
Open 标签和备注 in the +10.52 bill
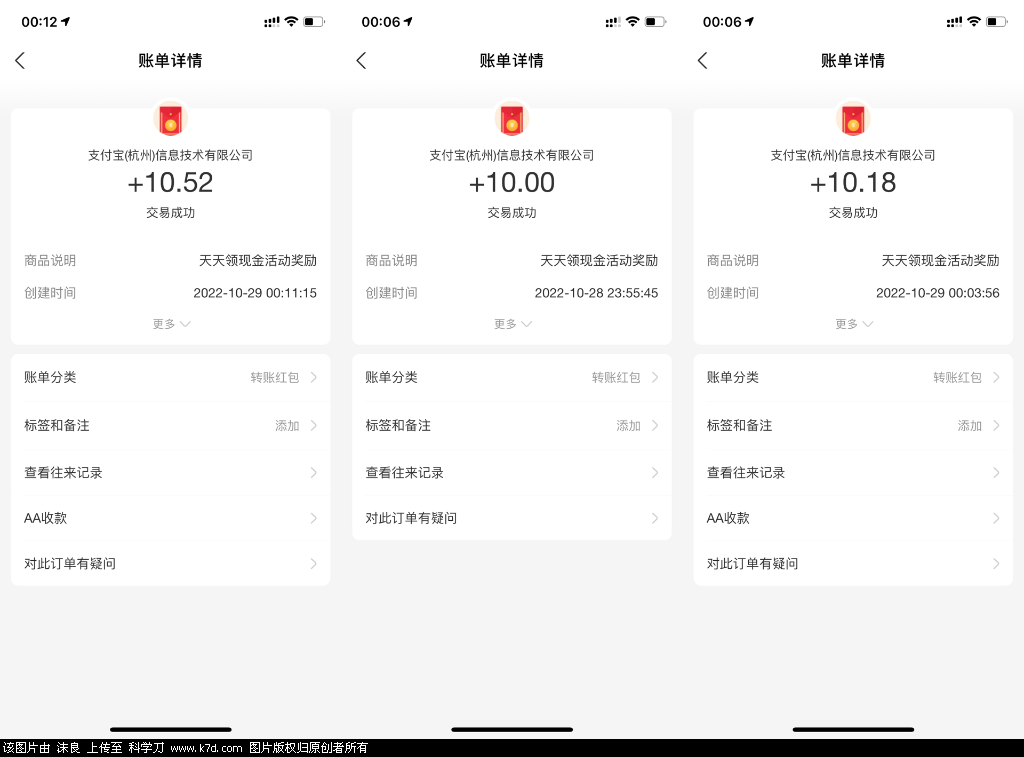point(170,425)
